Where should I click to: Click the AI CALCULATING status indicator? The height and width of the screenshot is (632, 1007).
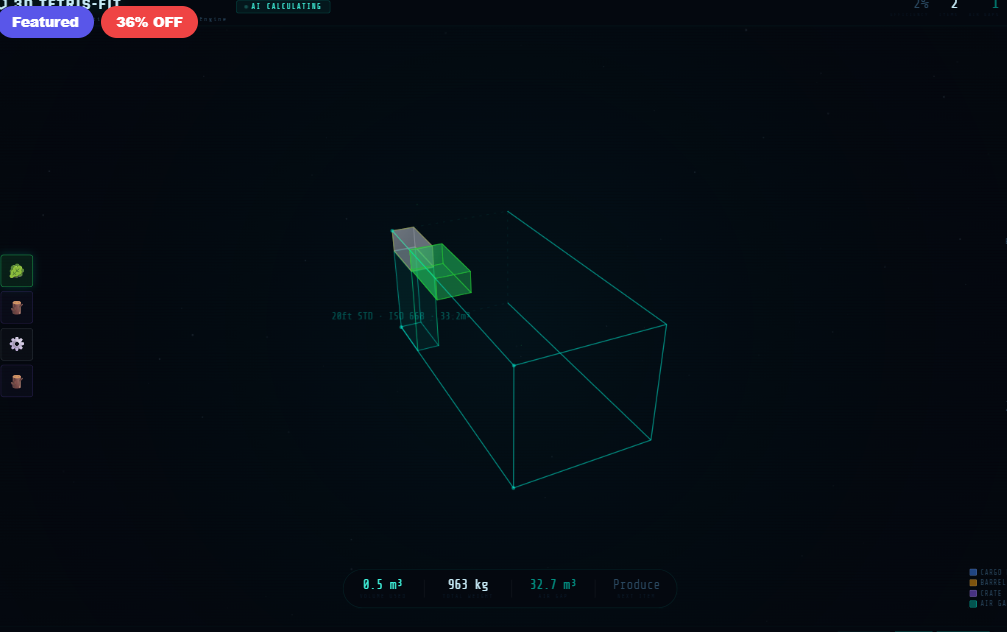tap(283, 6)
